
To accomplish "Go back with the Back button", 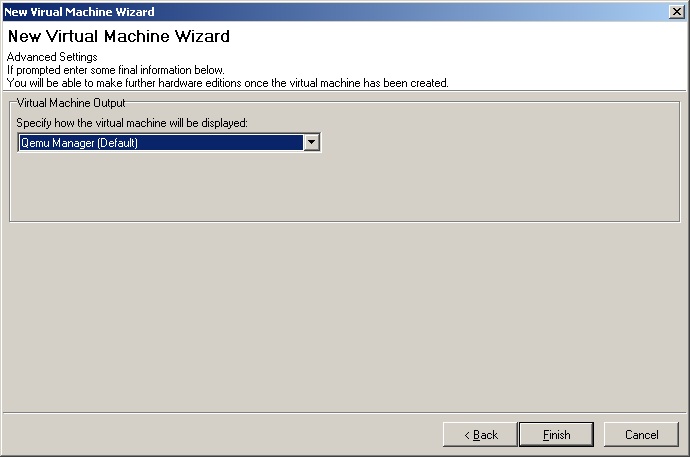I will pyautogui.click(x=480, y=435).
